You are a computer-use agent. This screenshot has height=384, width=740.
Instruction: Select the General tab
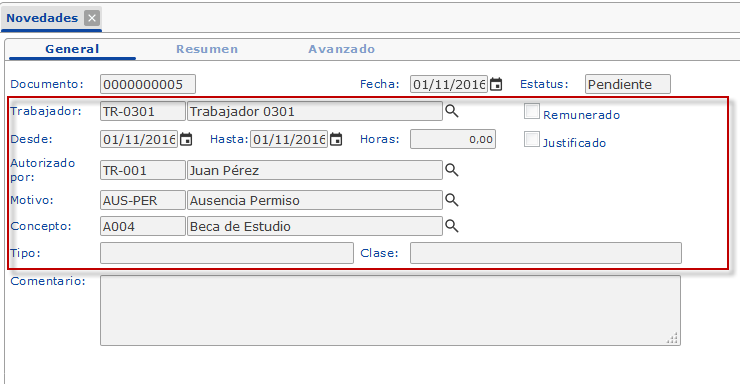tap(72, 49)
